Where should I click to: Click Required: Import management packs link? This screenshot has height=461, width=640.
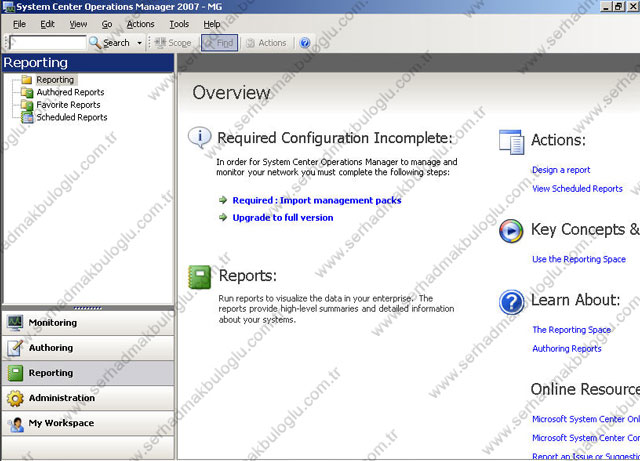[x=317, y=200]
